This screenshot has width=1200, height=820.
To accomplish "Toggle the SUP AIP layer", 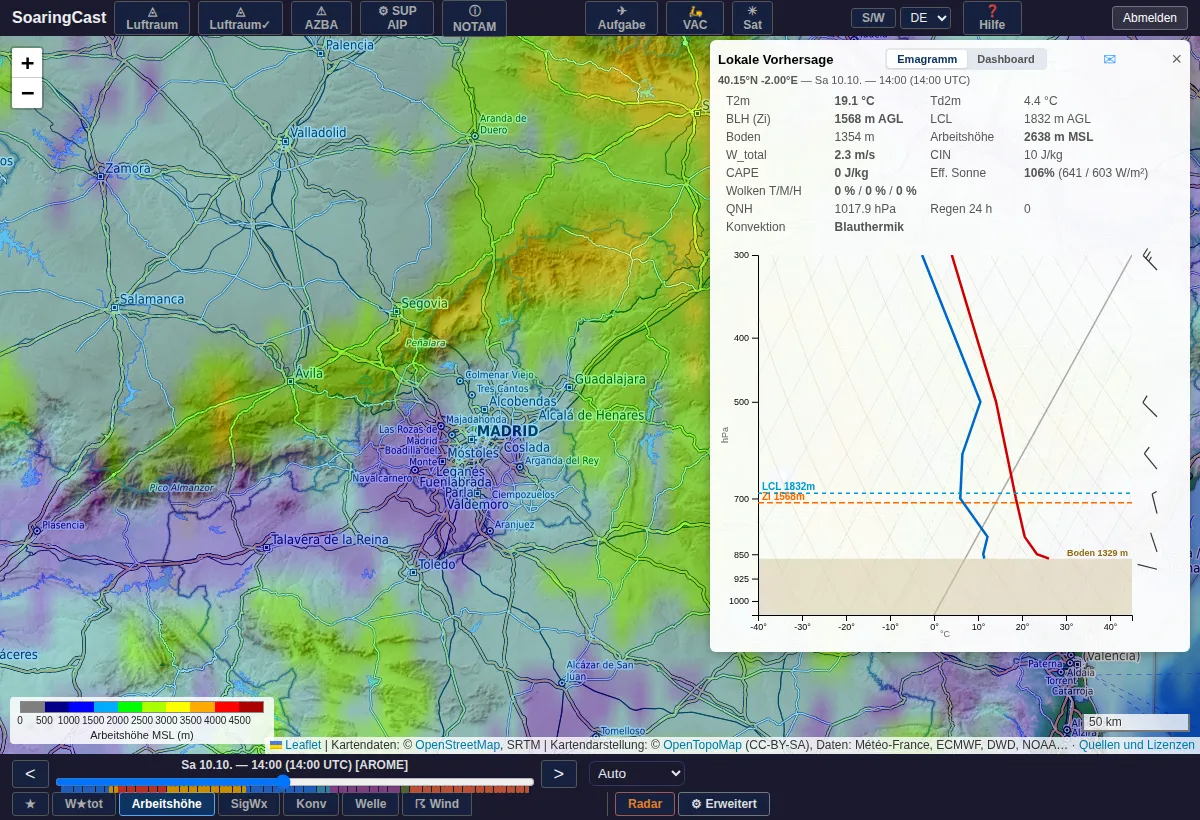I will pyautogui.click(x=397, y=18).
